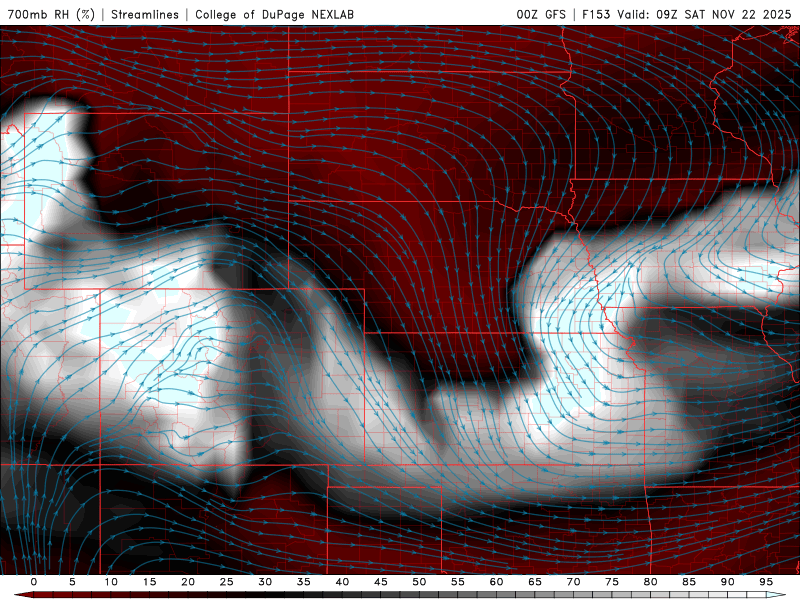This screenshot has height=600, width=800.
Task: Click the colorbar label '30'
Action: [265, 582]
